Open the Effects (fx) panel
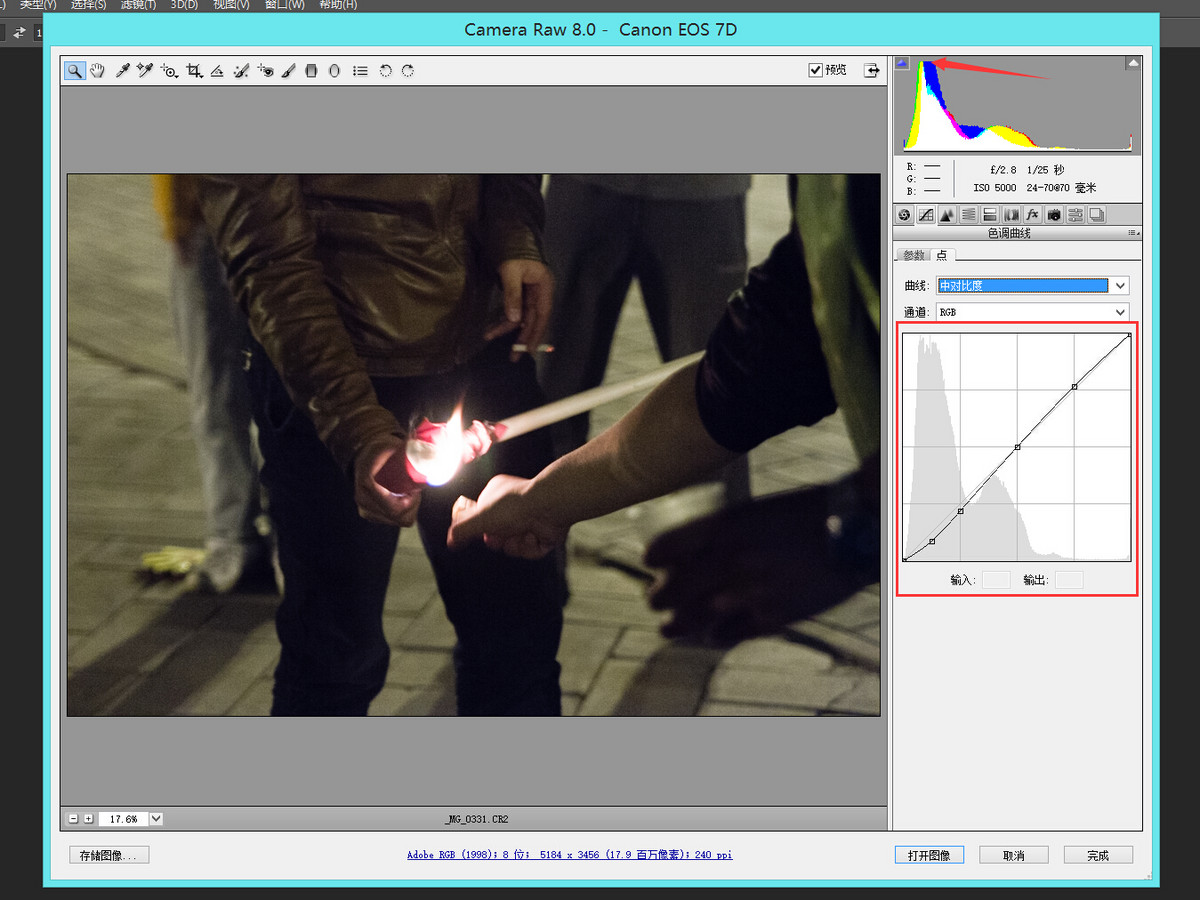Viewport: 1200px width, 900px height. (x=1032, y=214)
